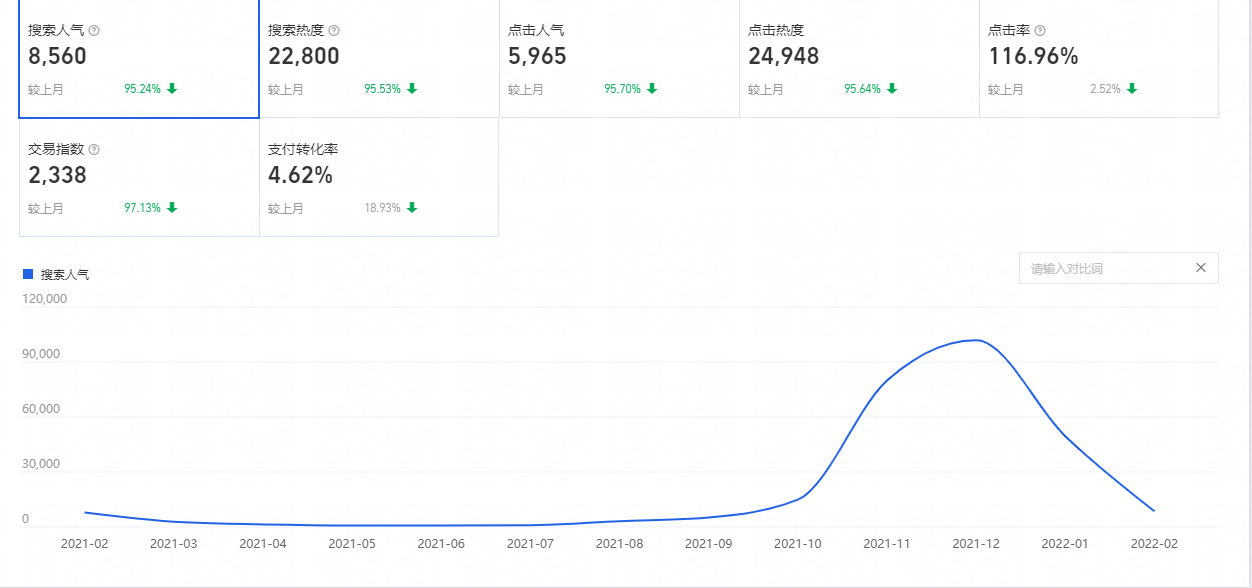Click the help icon beside 交易指数
The height and width of the screenshot is (588, 1252).
click(x=94, y=150)
